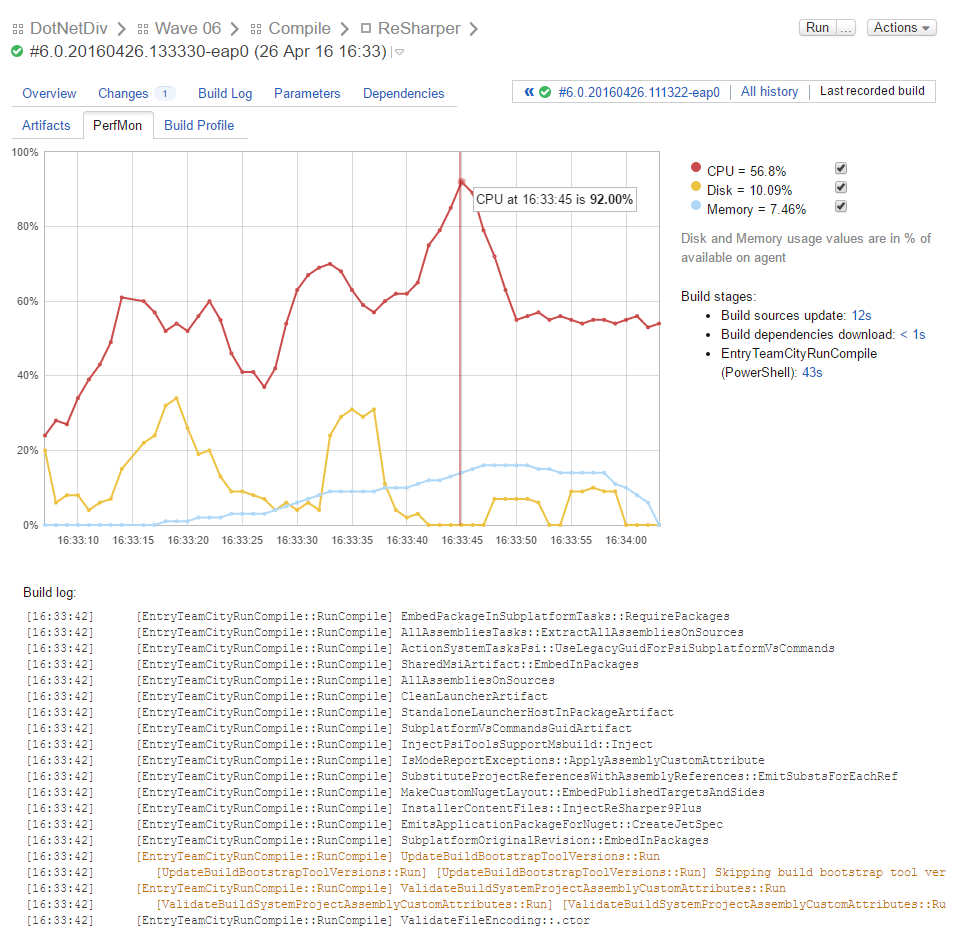The height and width of the screenshot is (941, 953).
Task: Open the Build Profile tab
Action: pos(199,125)
